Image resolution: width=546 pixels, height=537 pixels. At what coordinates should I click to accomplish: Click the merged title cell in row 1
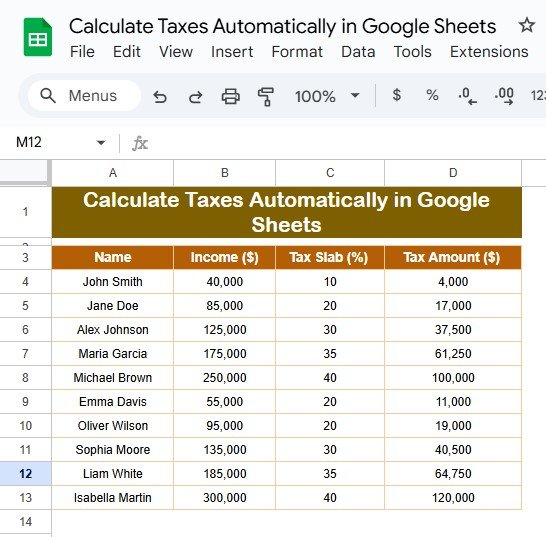[x=287, y=212]
